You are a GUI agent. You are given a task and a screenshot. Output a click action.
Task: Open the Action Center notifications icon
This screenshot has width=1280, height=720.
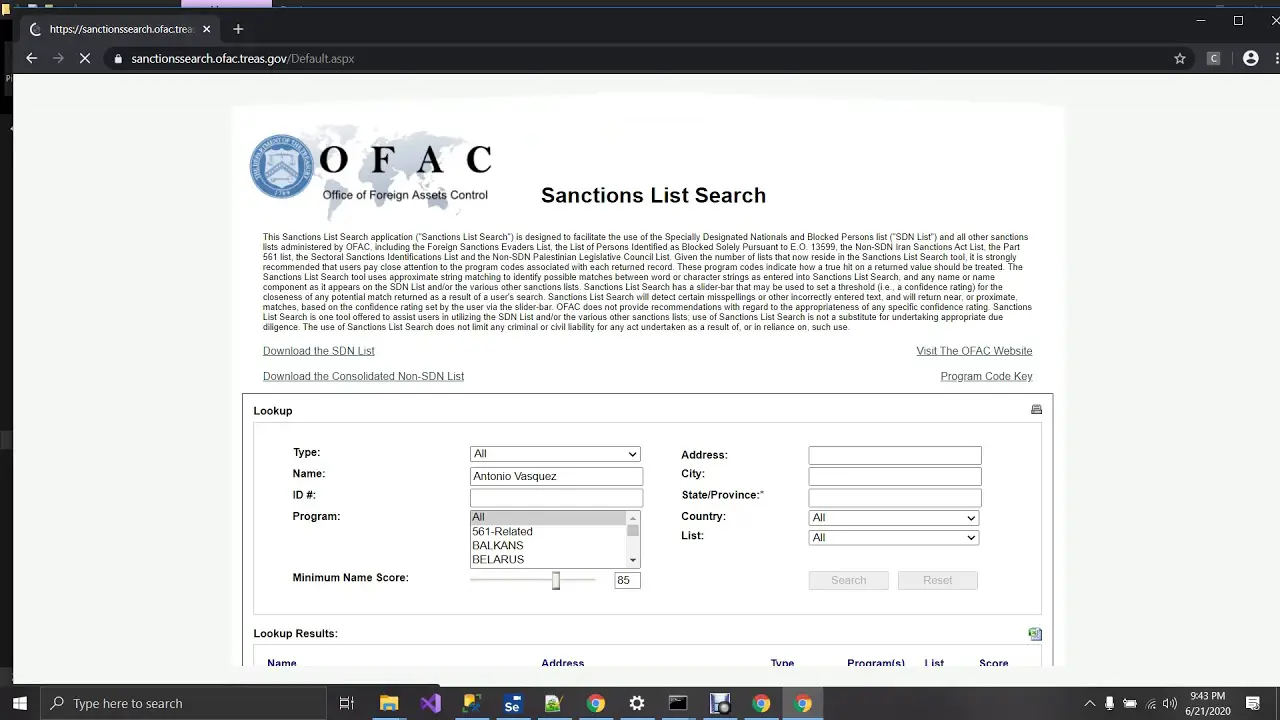[1253, 703]
